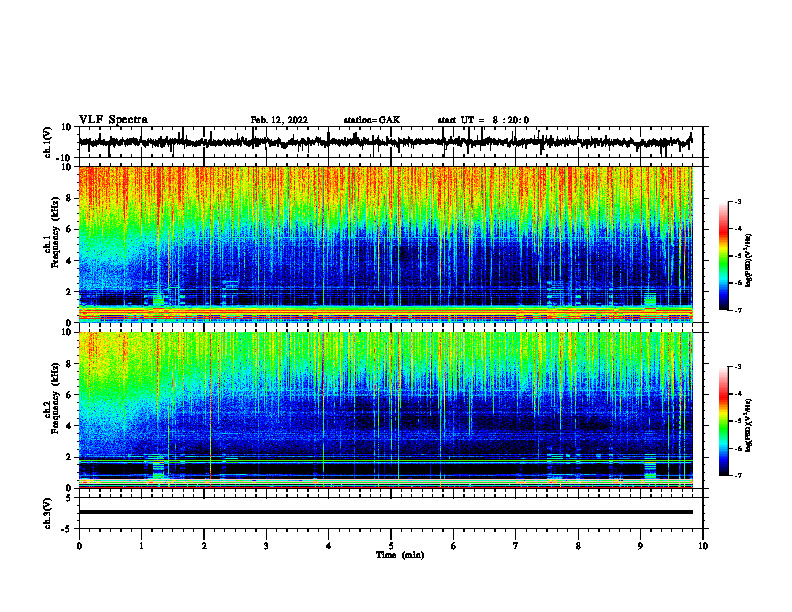The width and height of the screenshot is (792, 612).
Task: Click "-7" on the ch.2 color scale
Action: [737, 475]
